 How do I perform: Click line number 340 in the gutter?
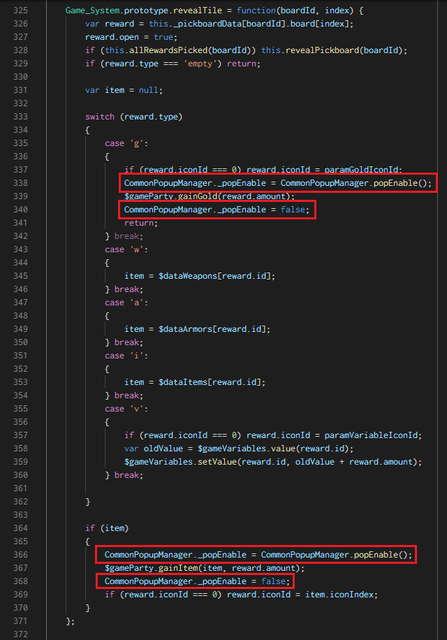(20, 209)
